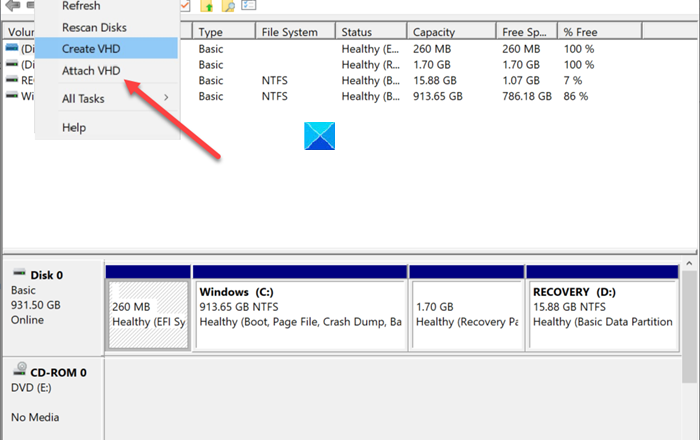Click the CD-ROM 0 disc drive icon
This screenshot has width=700, height=440.
tap(20, 369)
